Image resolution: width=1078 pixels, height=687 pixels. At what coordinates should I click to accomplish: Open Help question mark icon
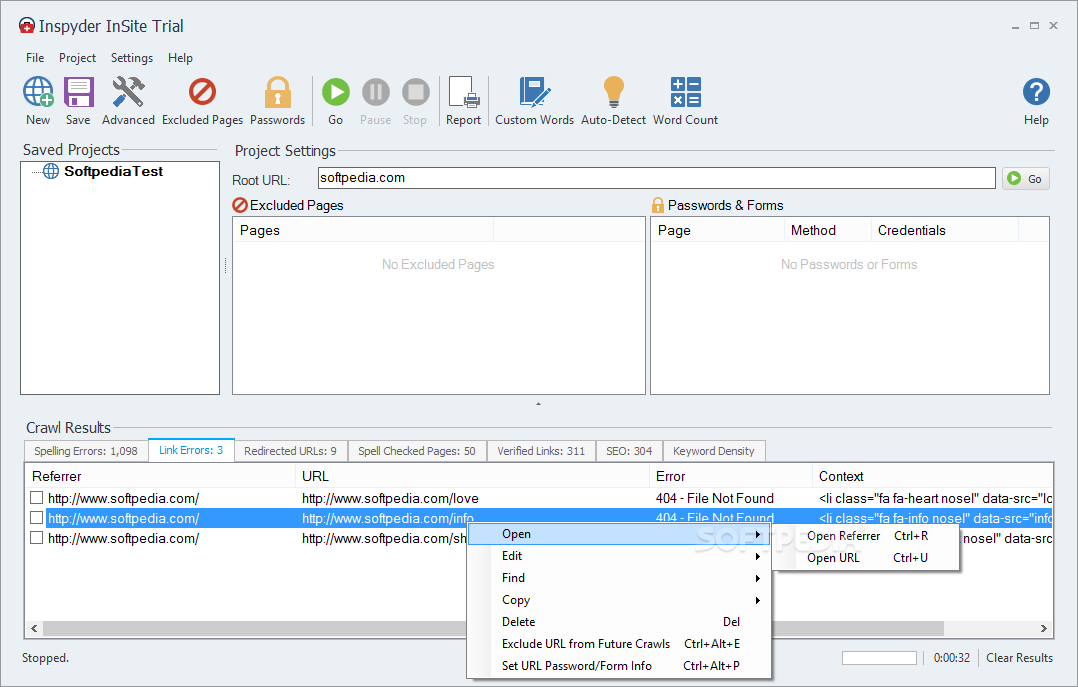[1036, 100]
